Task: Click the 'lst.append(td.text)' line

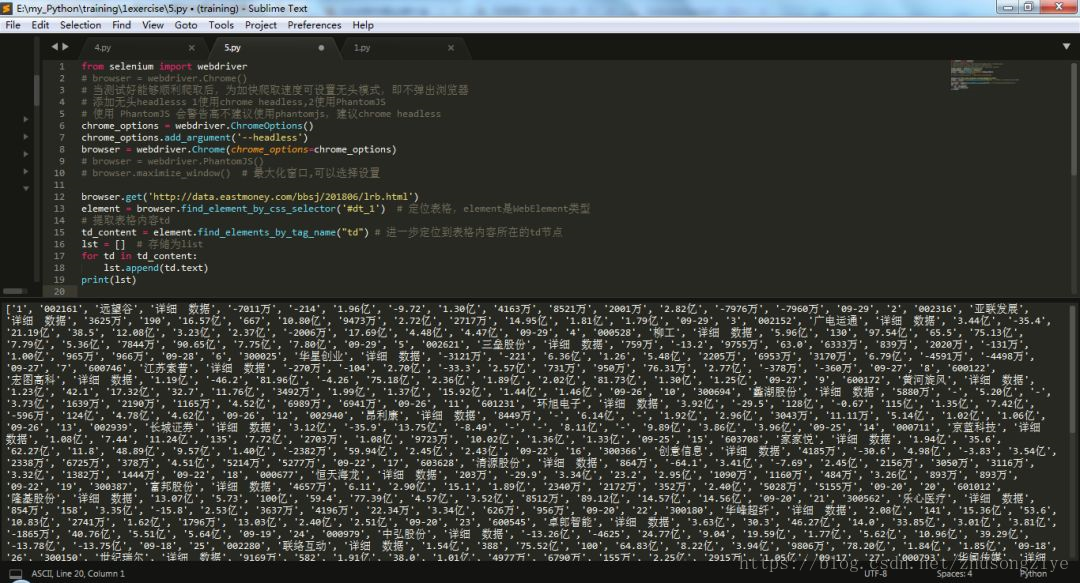Action: (156, 268)
